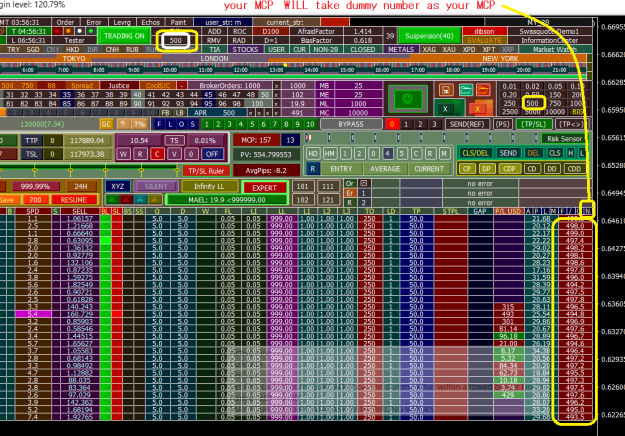Image resolution: width=625 pixels, height=436 pixels.
Task: Select the BIG lot size option
Action: [577, 112]
